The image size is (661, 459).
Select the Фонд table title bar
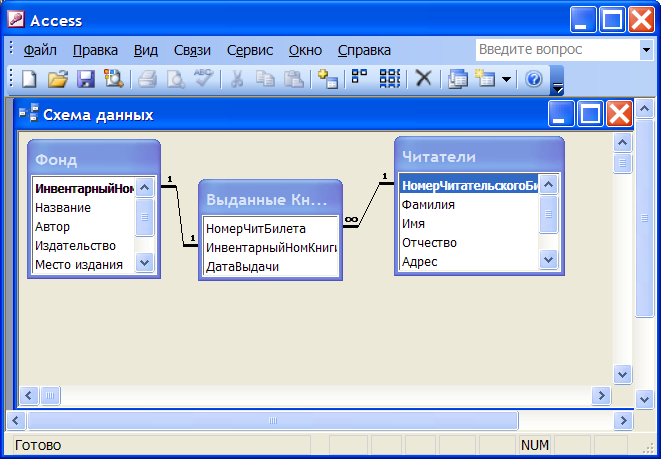pyautogui.click(x=94, y=156)
